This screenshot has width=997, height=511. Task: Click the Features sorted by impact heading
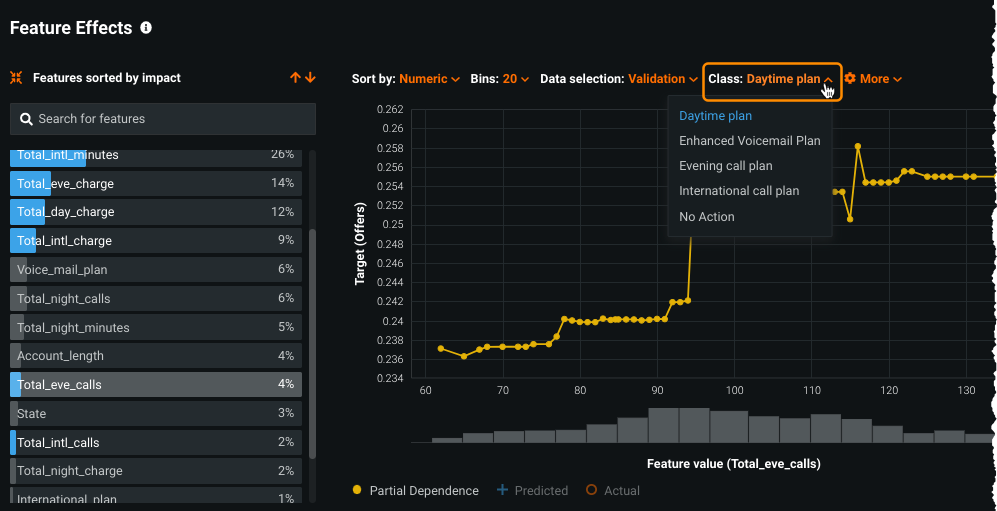click(x=107, y=78)
